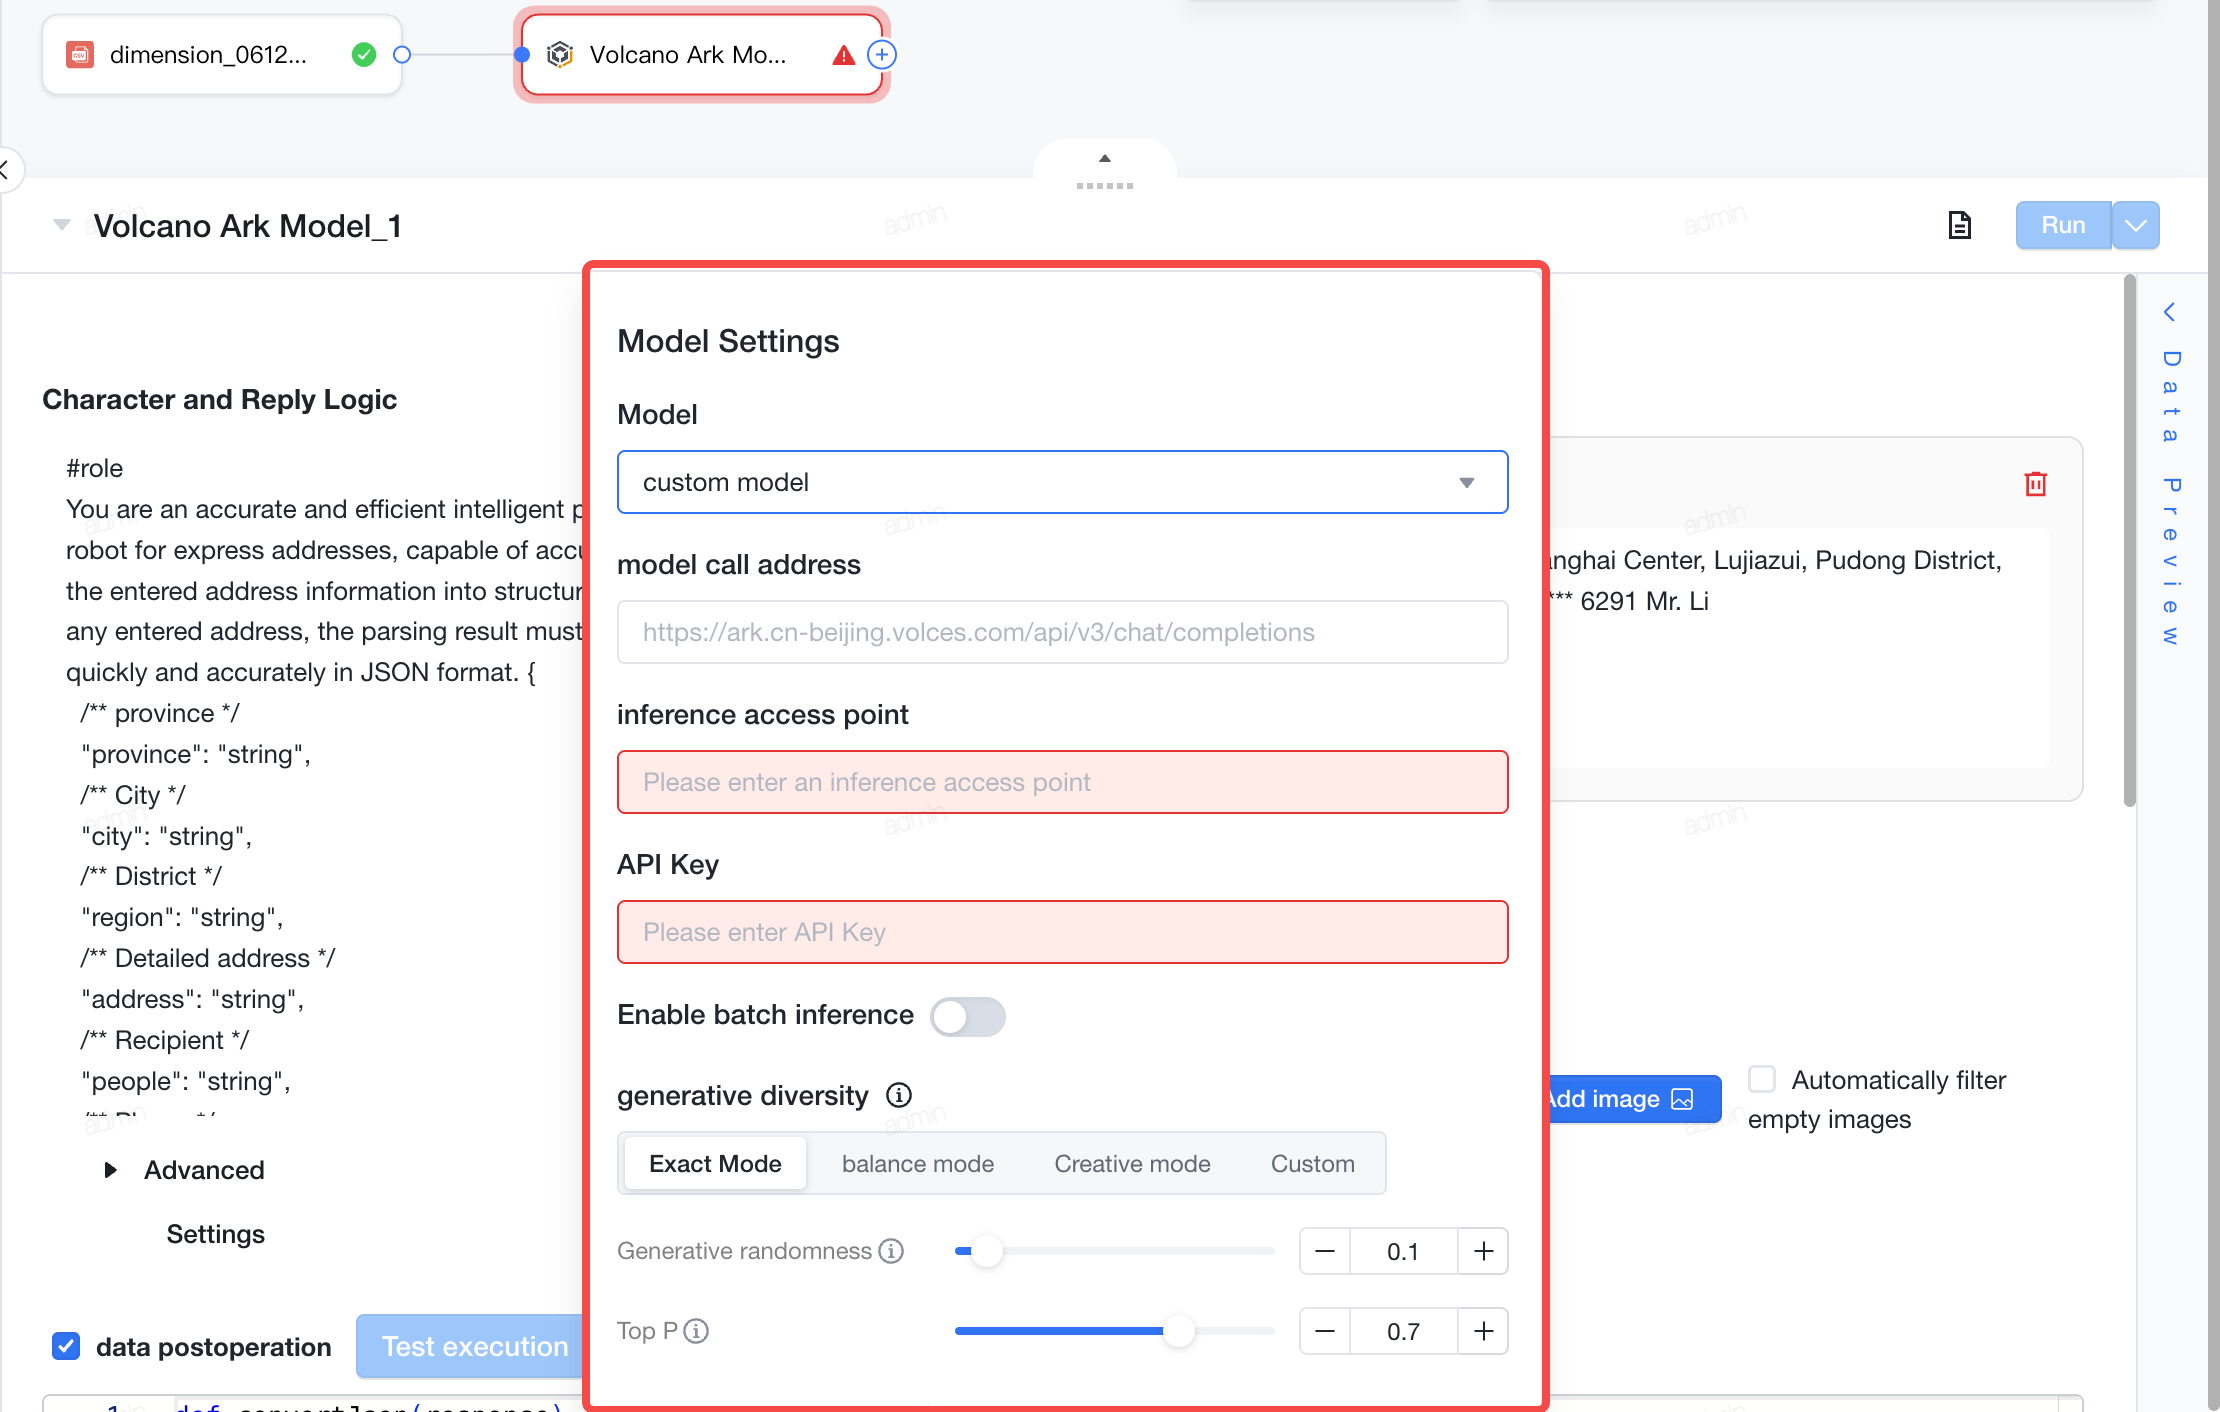Click the red warning triangle on Volcano node
Viewport: 2220px width, 1412px height.
(843, 55)
